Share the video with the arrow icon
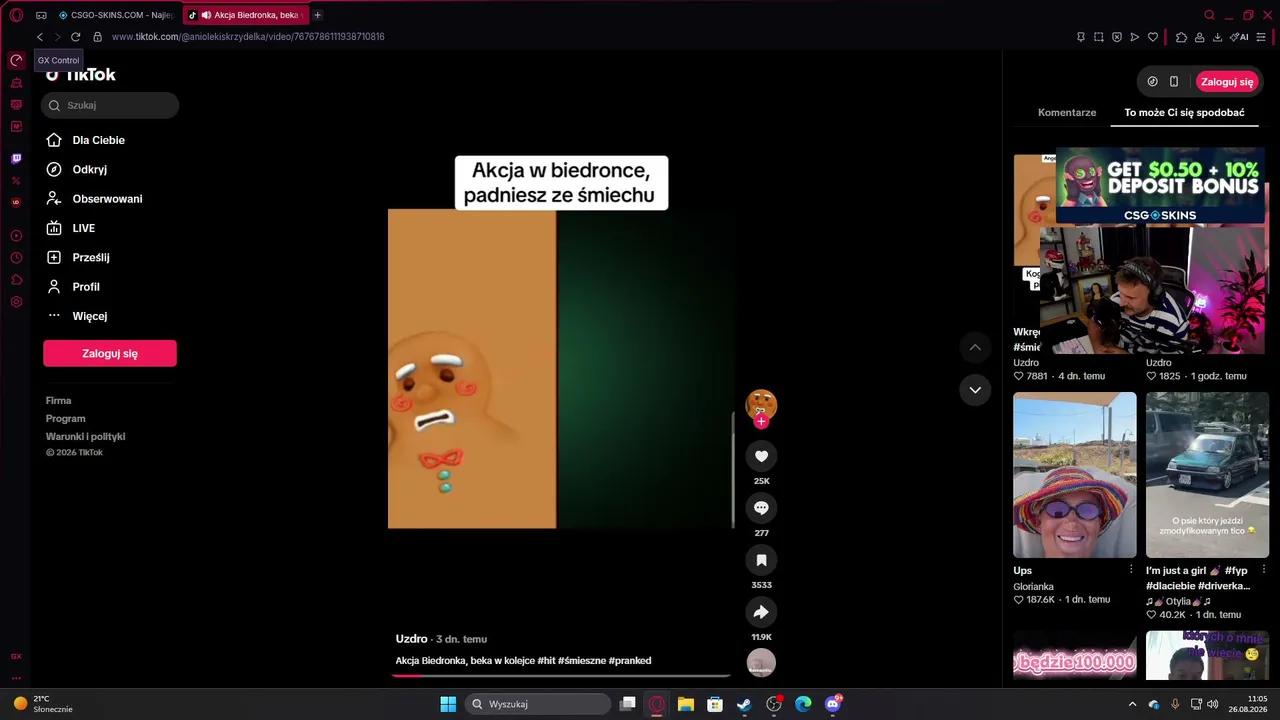 (x=761, y=612)
